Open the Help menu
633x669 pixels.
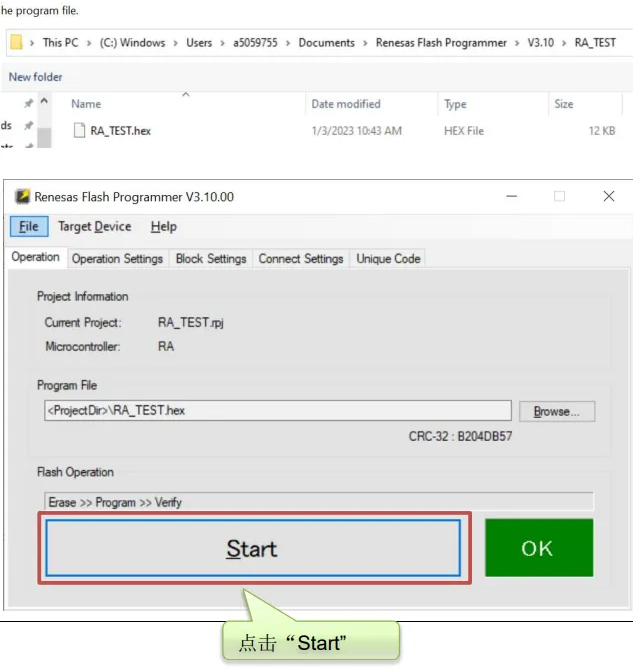click(x=164, y=227)
